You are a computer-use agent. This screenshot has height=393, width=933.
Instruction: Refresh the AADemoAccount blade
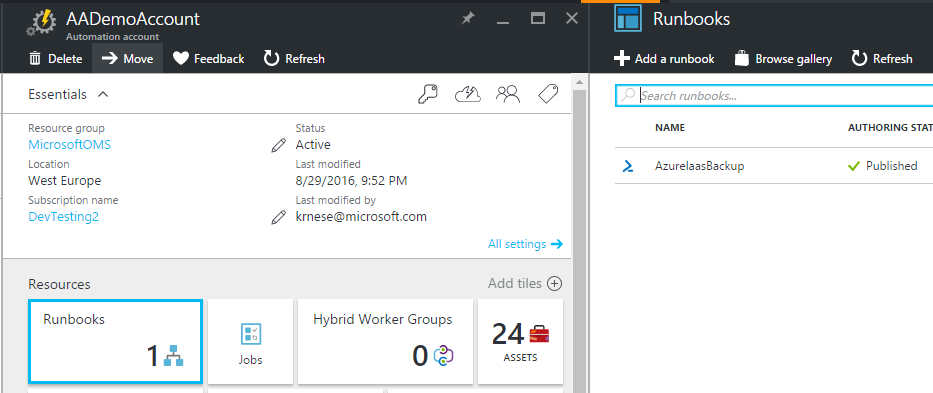[x=294, y=59]
